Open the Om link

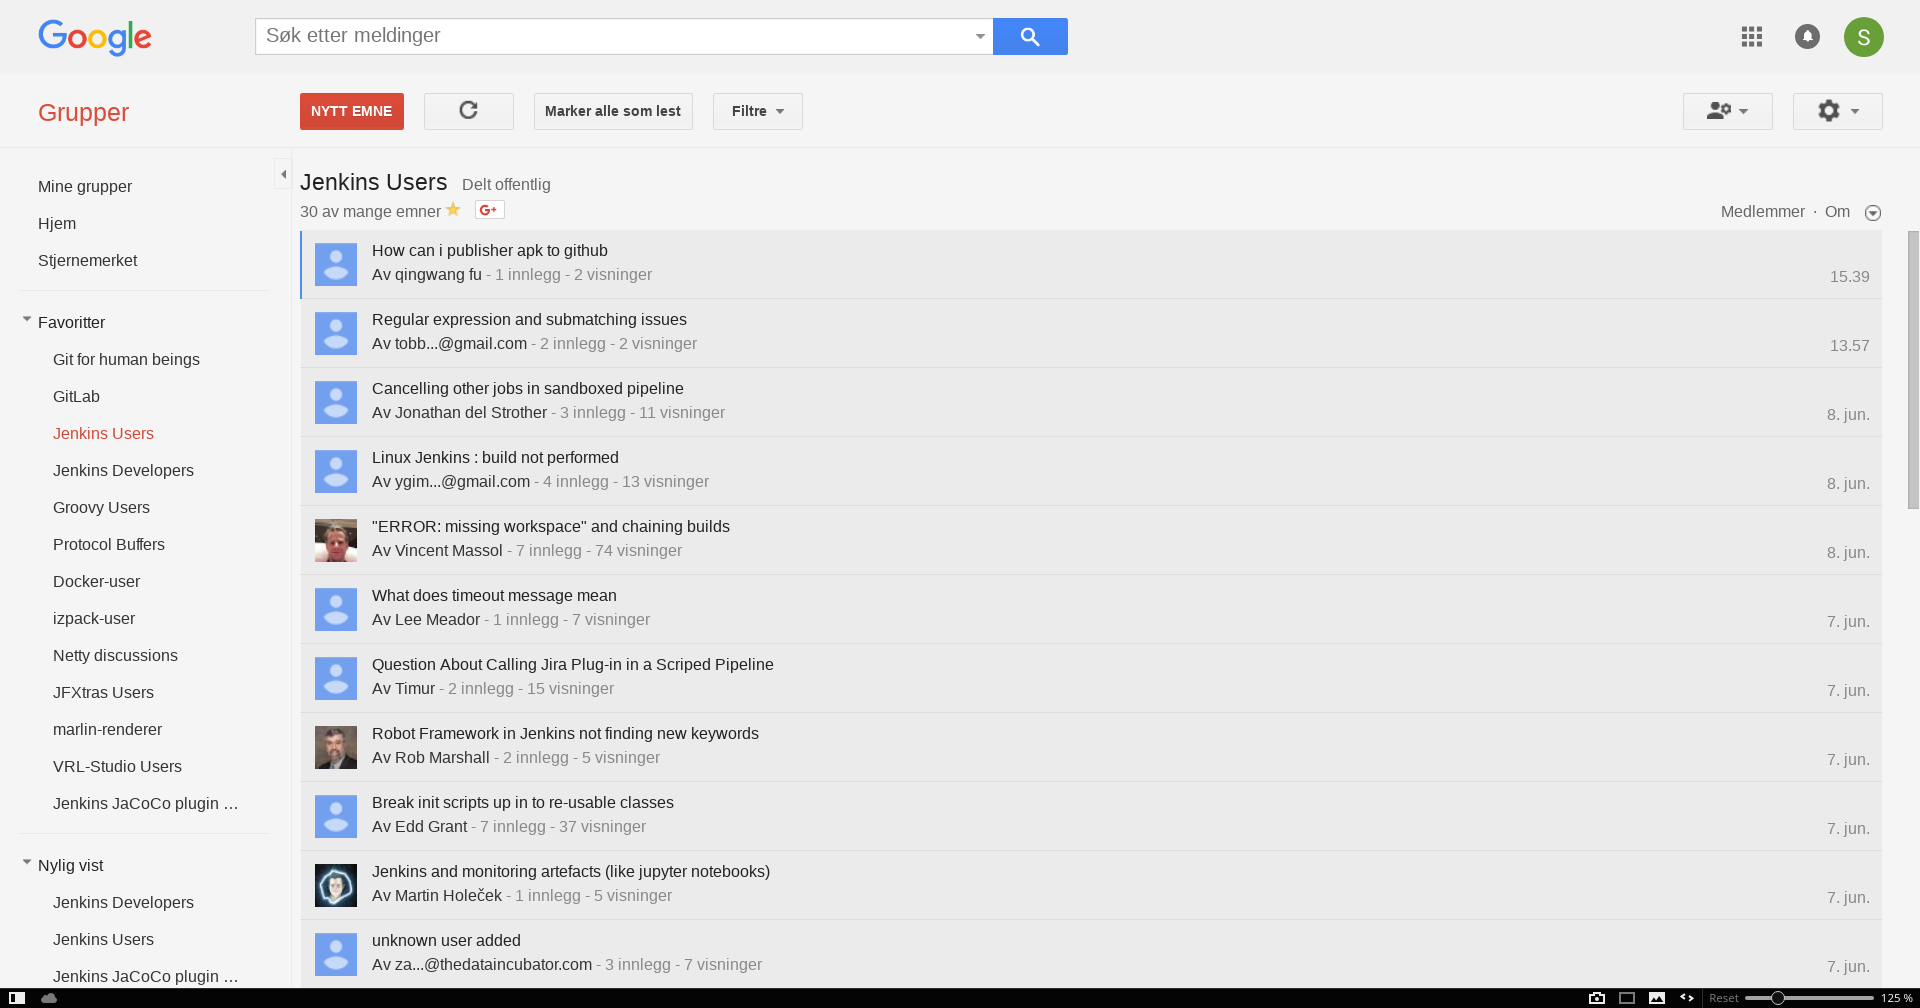click(1837, 211)
